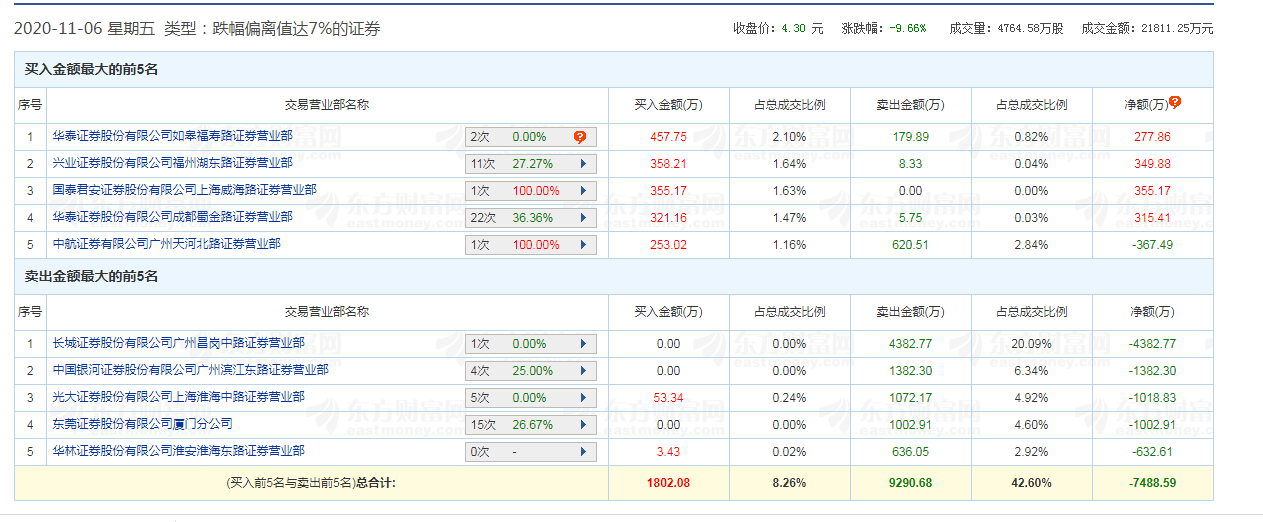1263x522 pixels.
Task: Click the arrow icon in 中航证券广州天河北路 row
Action: [x=582, y=245]
